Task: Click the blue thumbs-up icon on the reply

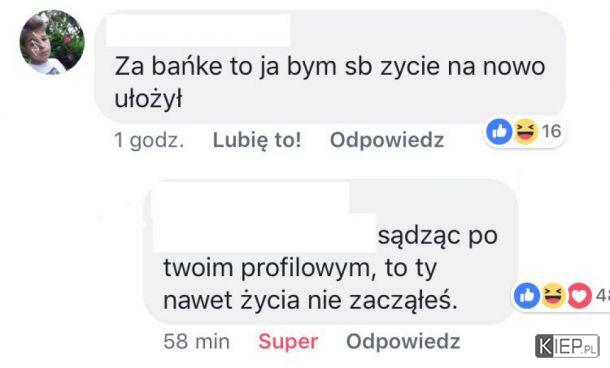Action: (527, 296)
